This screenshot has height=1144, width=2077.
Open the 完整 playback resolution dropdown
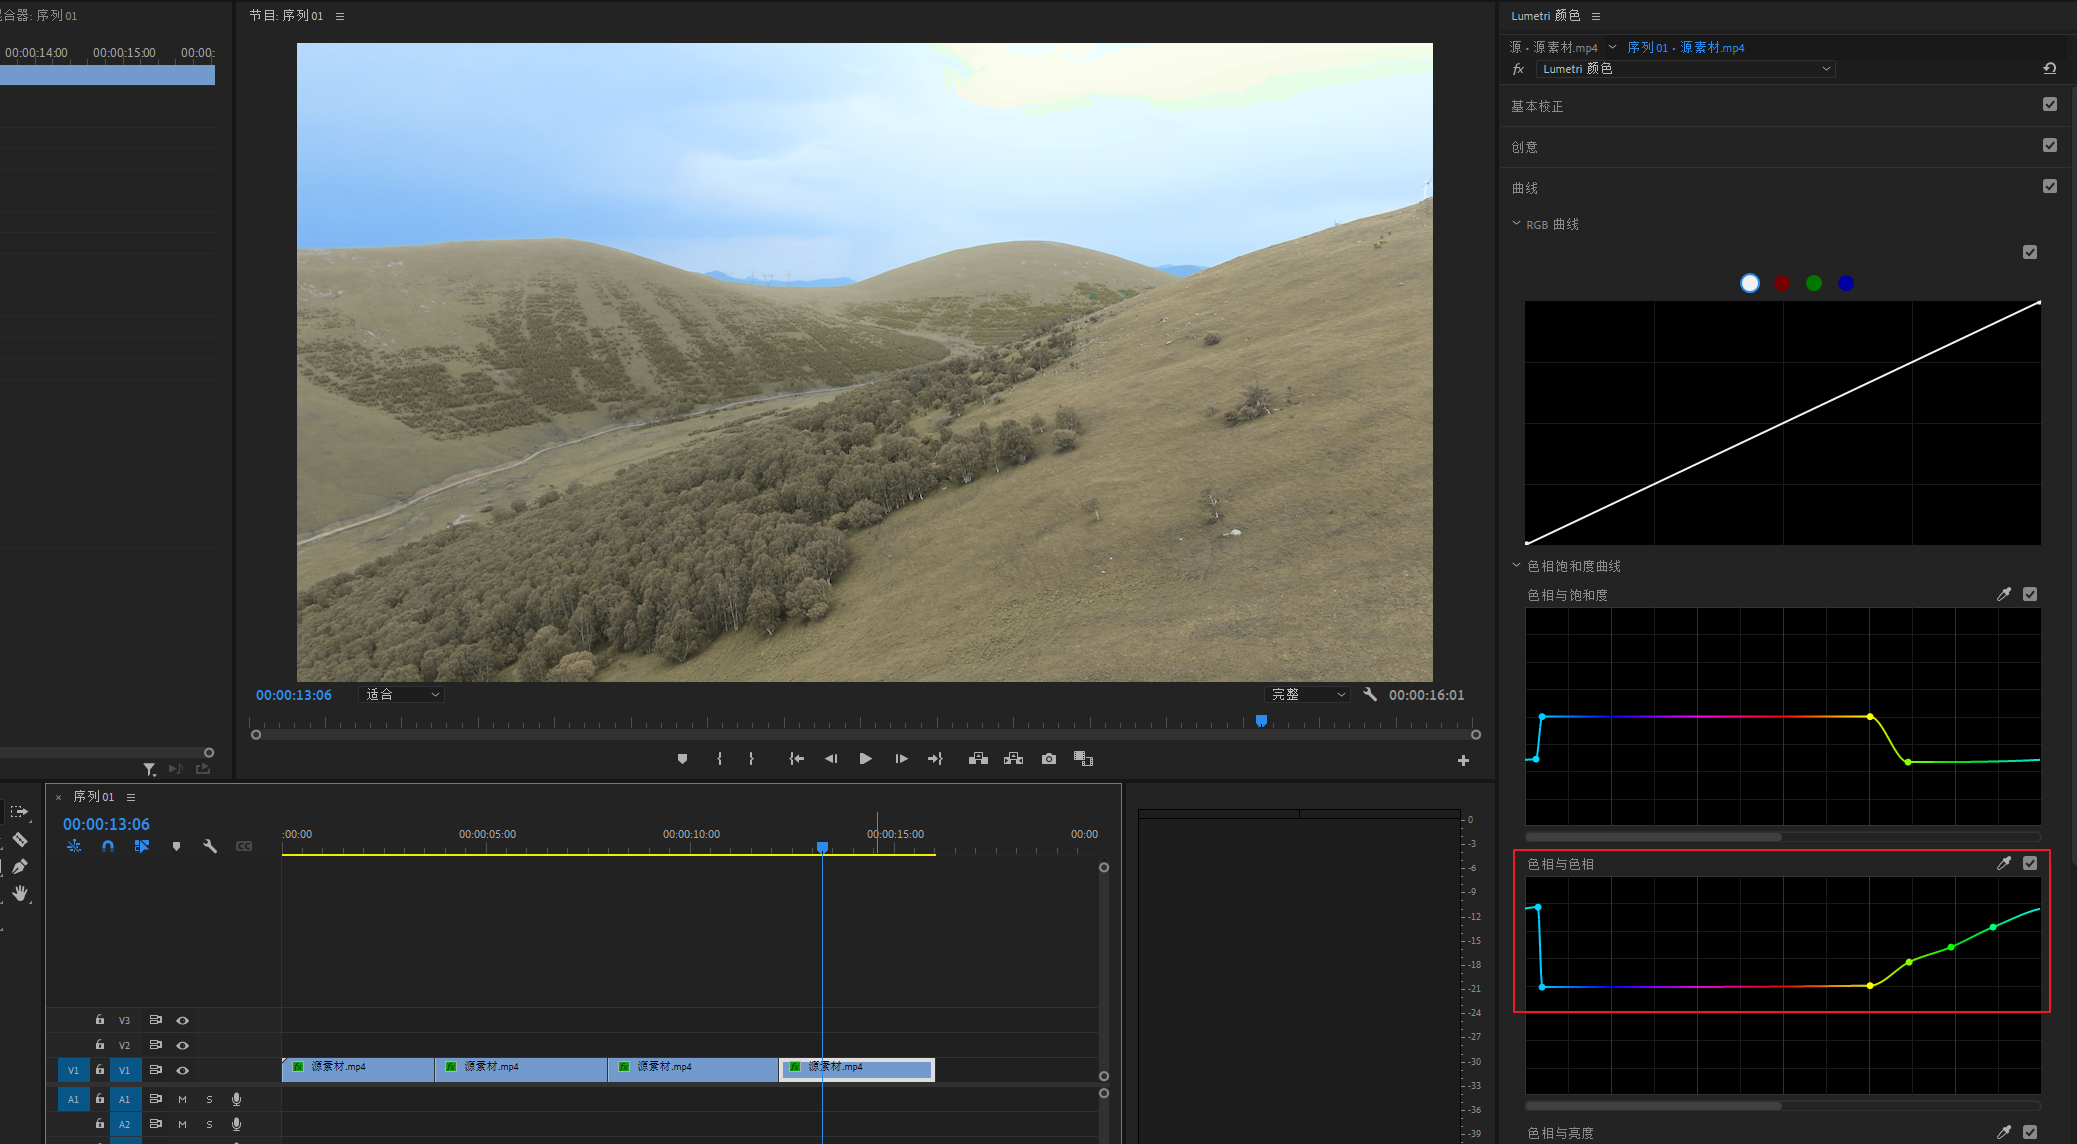coord(1307,695)
